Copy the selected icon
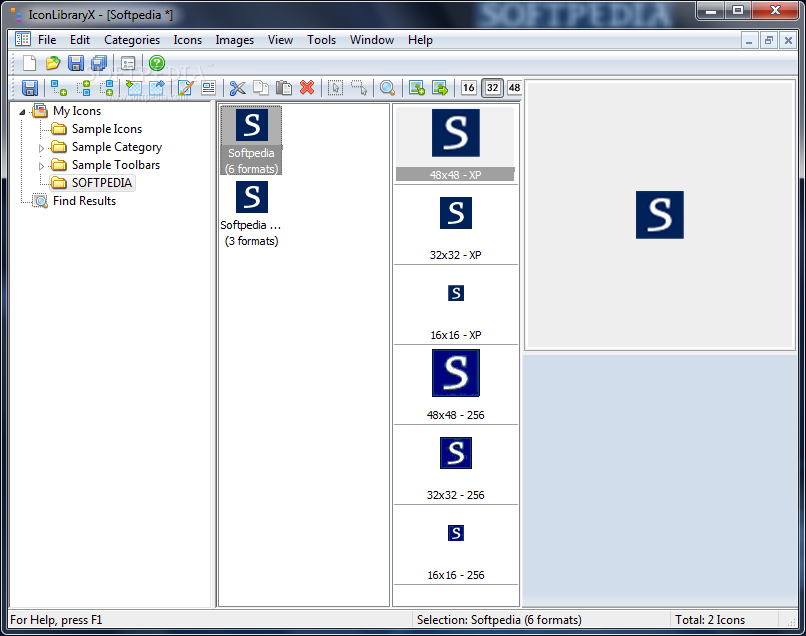This screenshot has width=806, height=636. coord(261,88)
